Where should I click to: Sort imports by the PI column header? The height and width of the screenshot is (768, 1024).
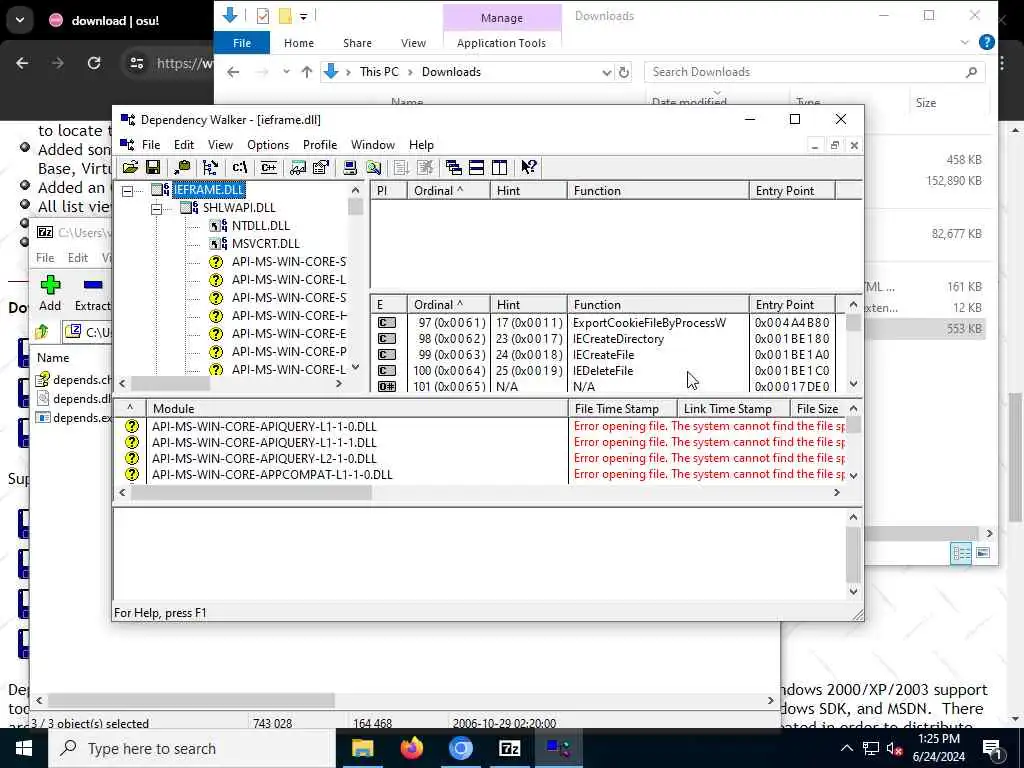click(389, 191)
